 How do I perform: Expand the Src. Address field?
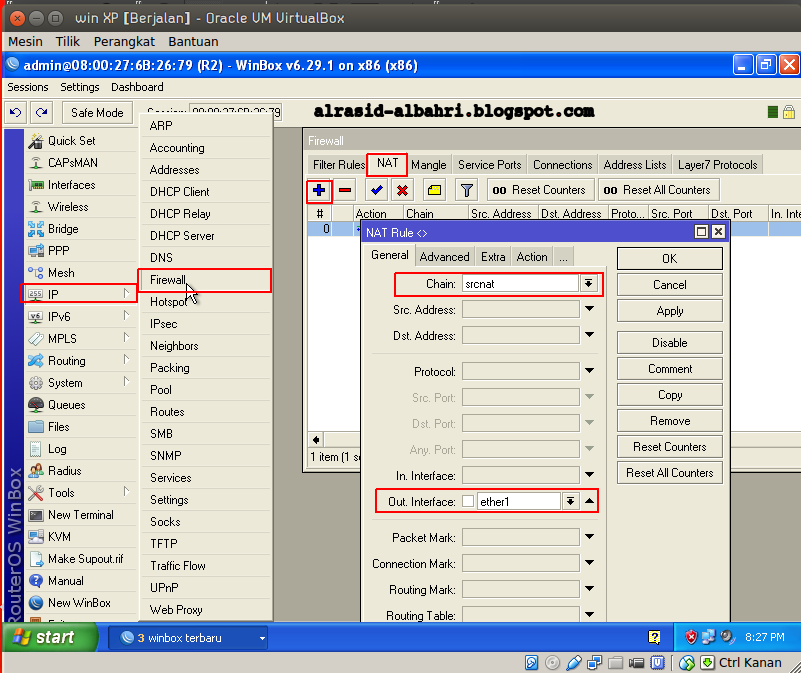[x=590, y=309]
